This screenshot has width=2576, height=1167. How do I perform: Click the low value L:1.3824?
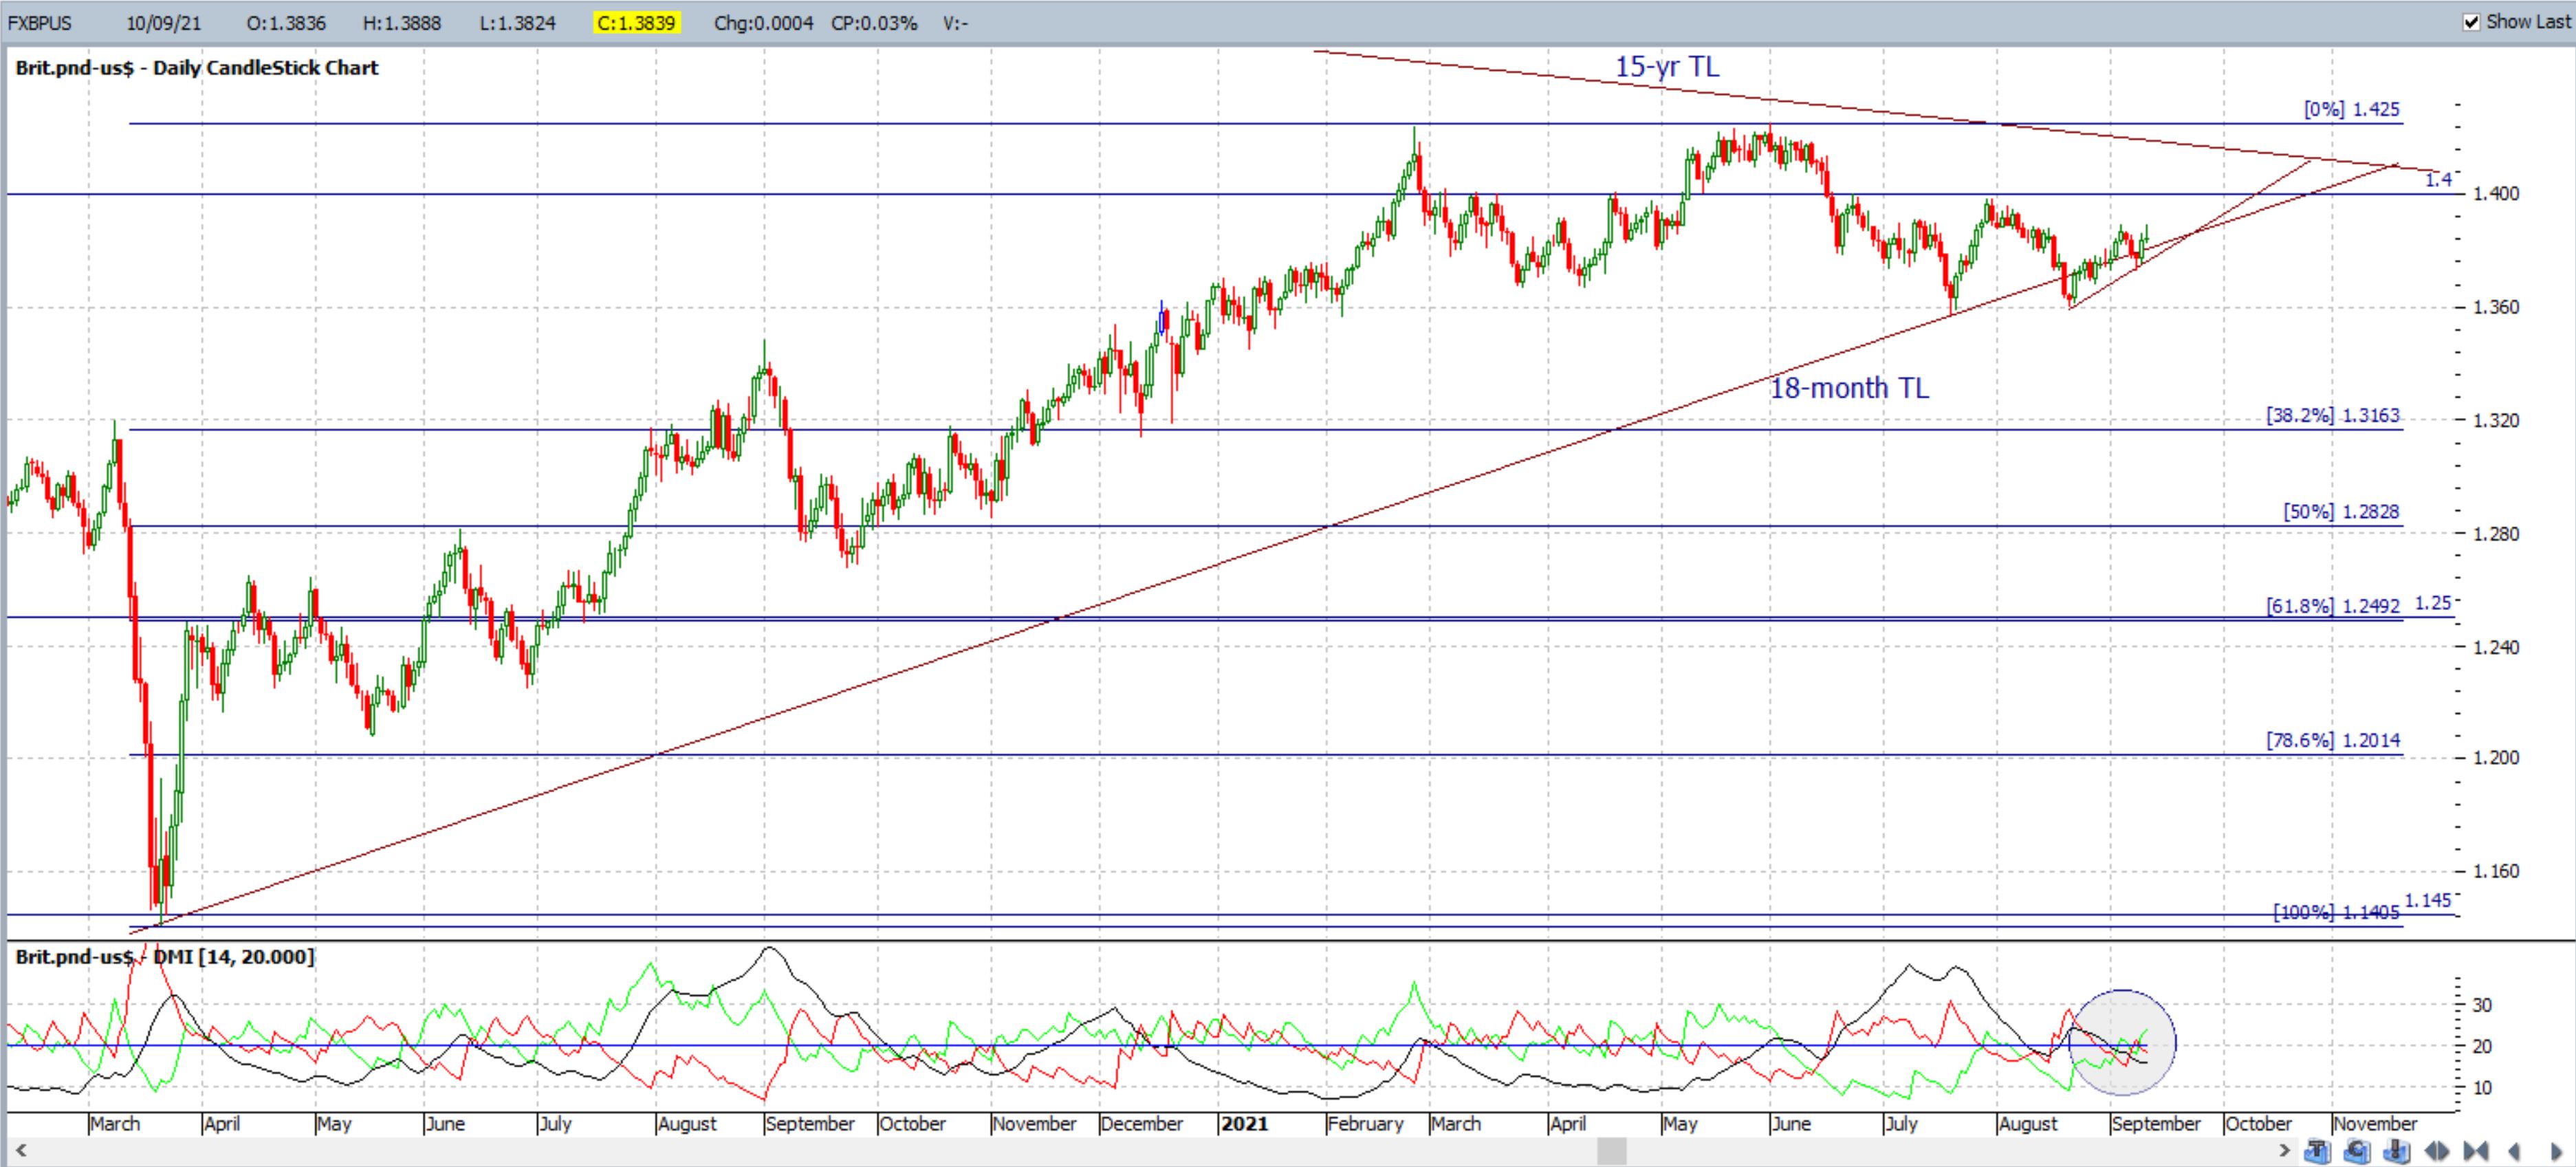[518, 23]
